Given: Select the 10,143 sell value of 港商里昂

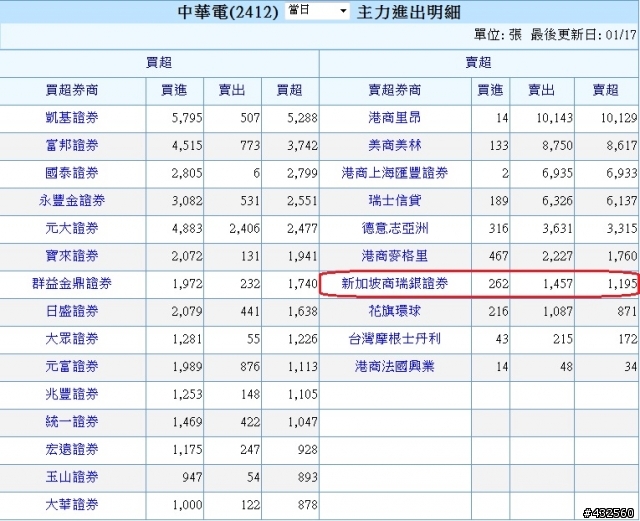Looking at the screenshot, I should click(x=554, y=118).
